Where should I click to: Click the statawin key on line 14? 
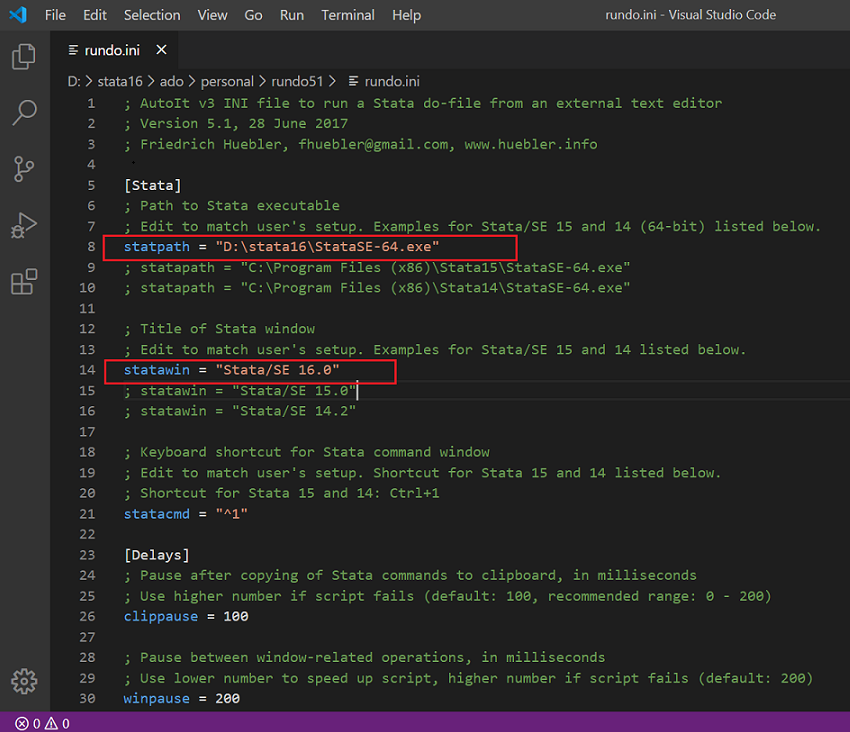click(x=157, y=370)
